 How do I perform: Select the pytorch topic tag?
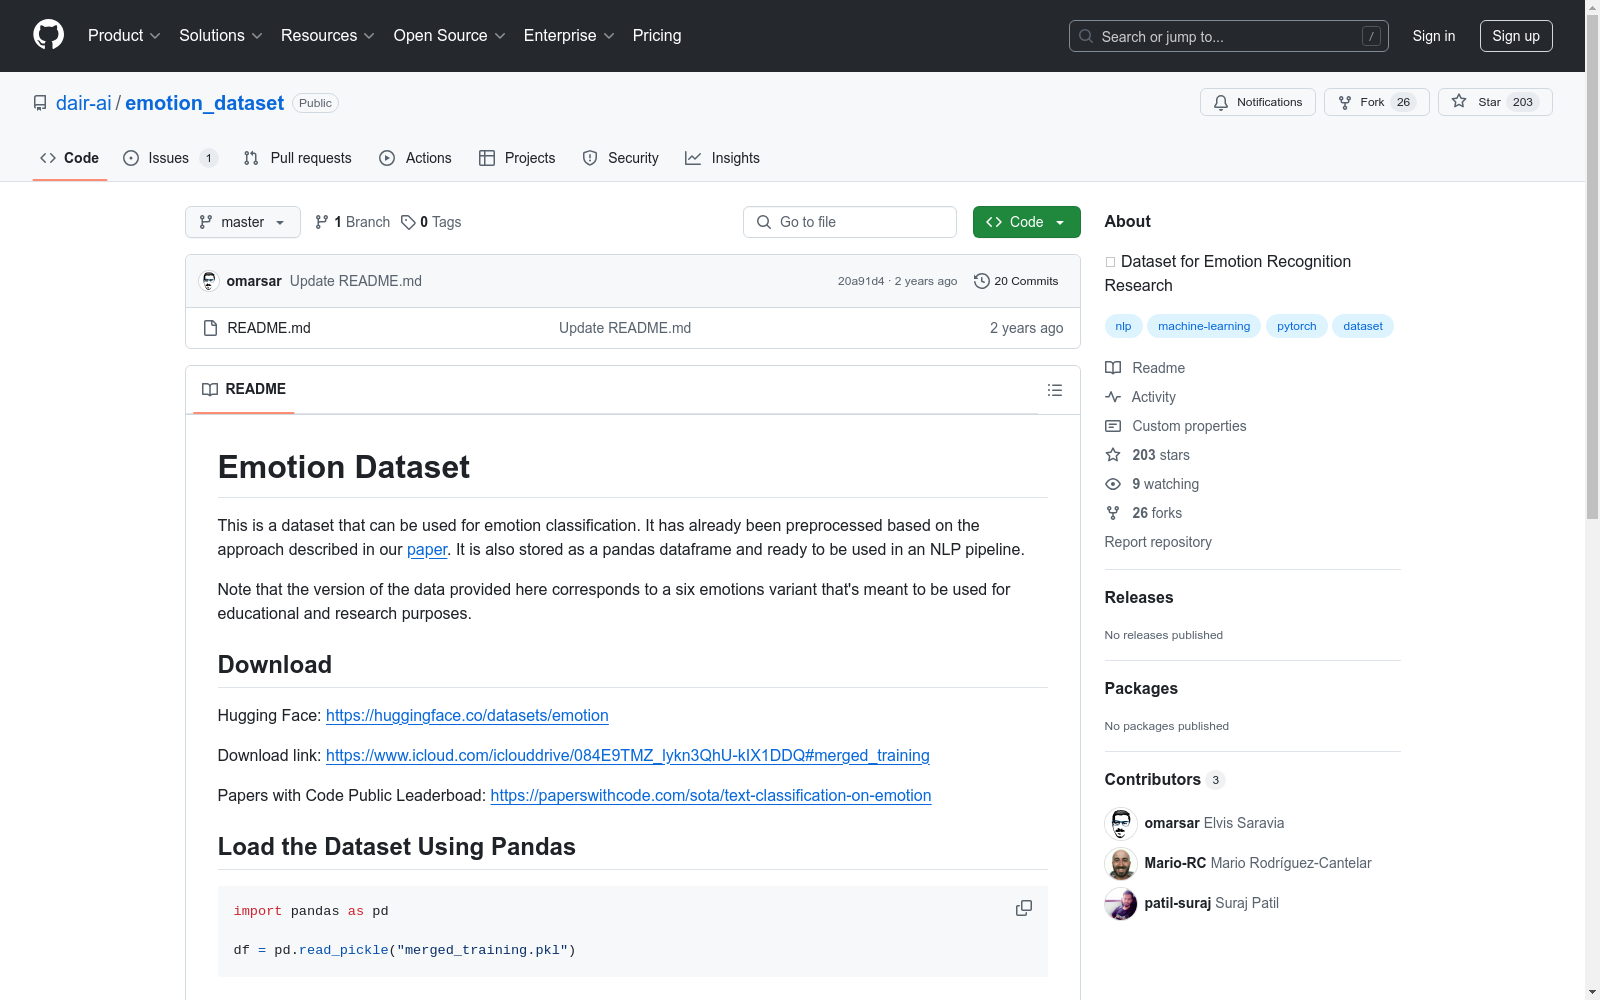1297,326
